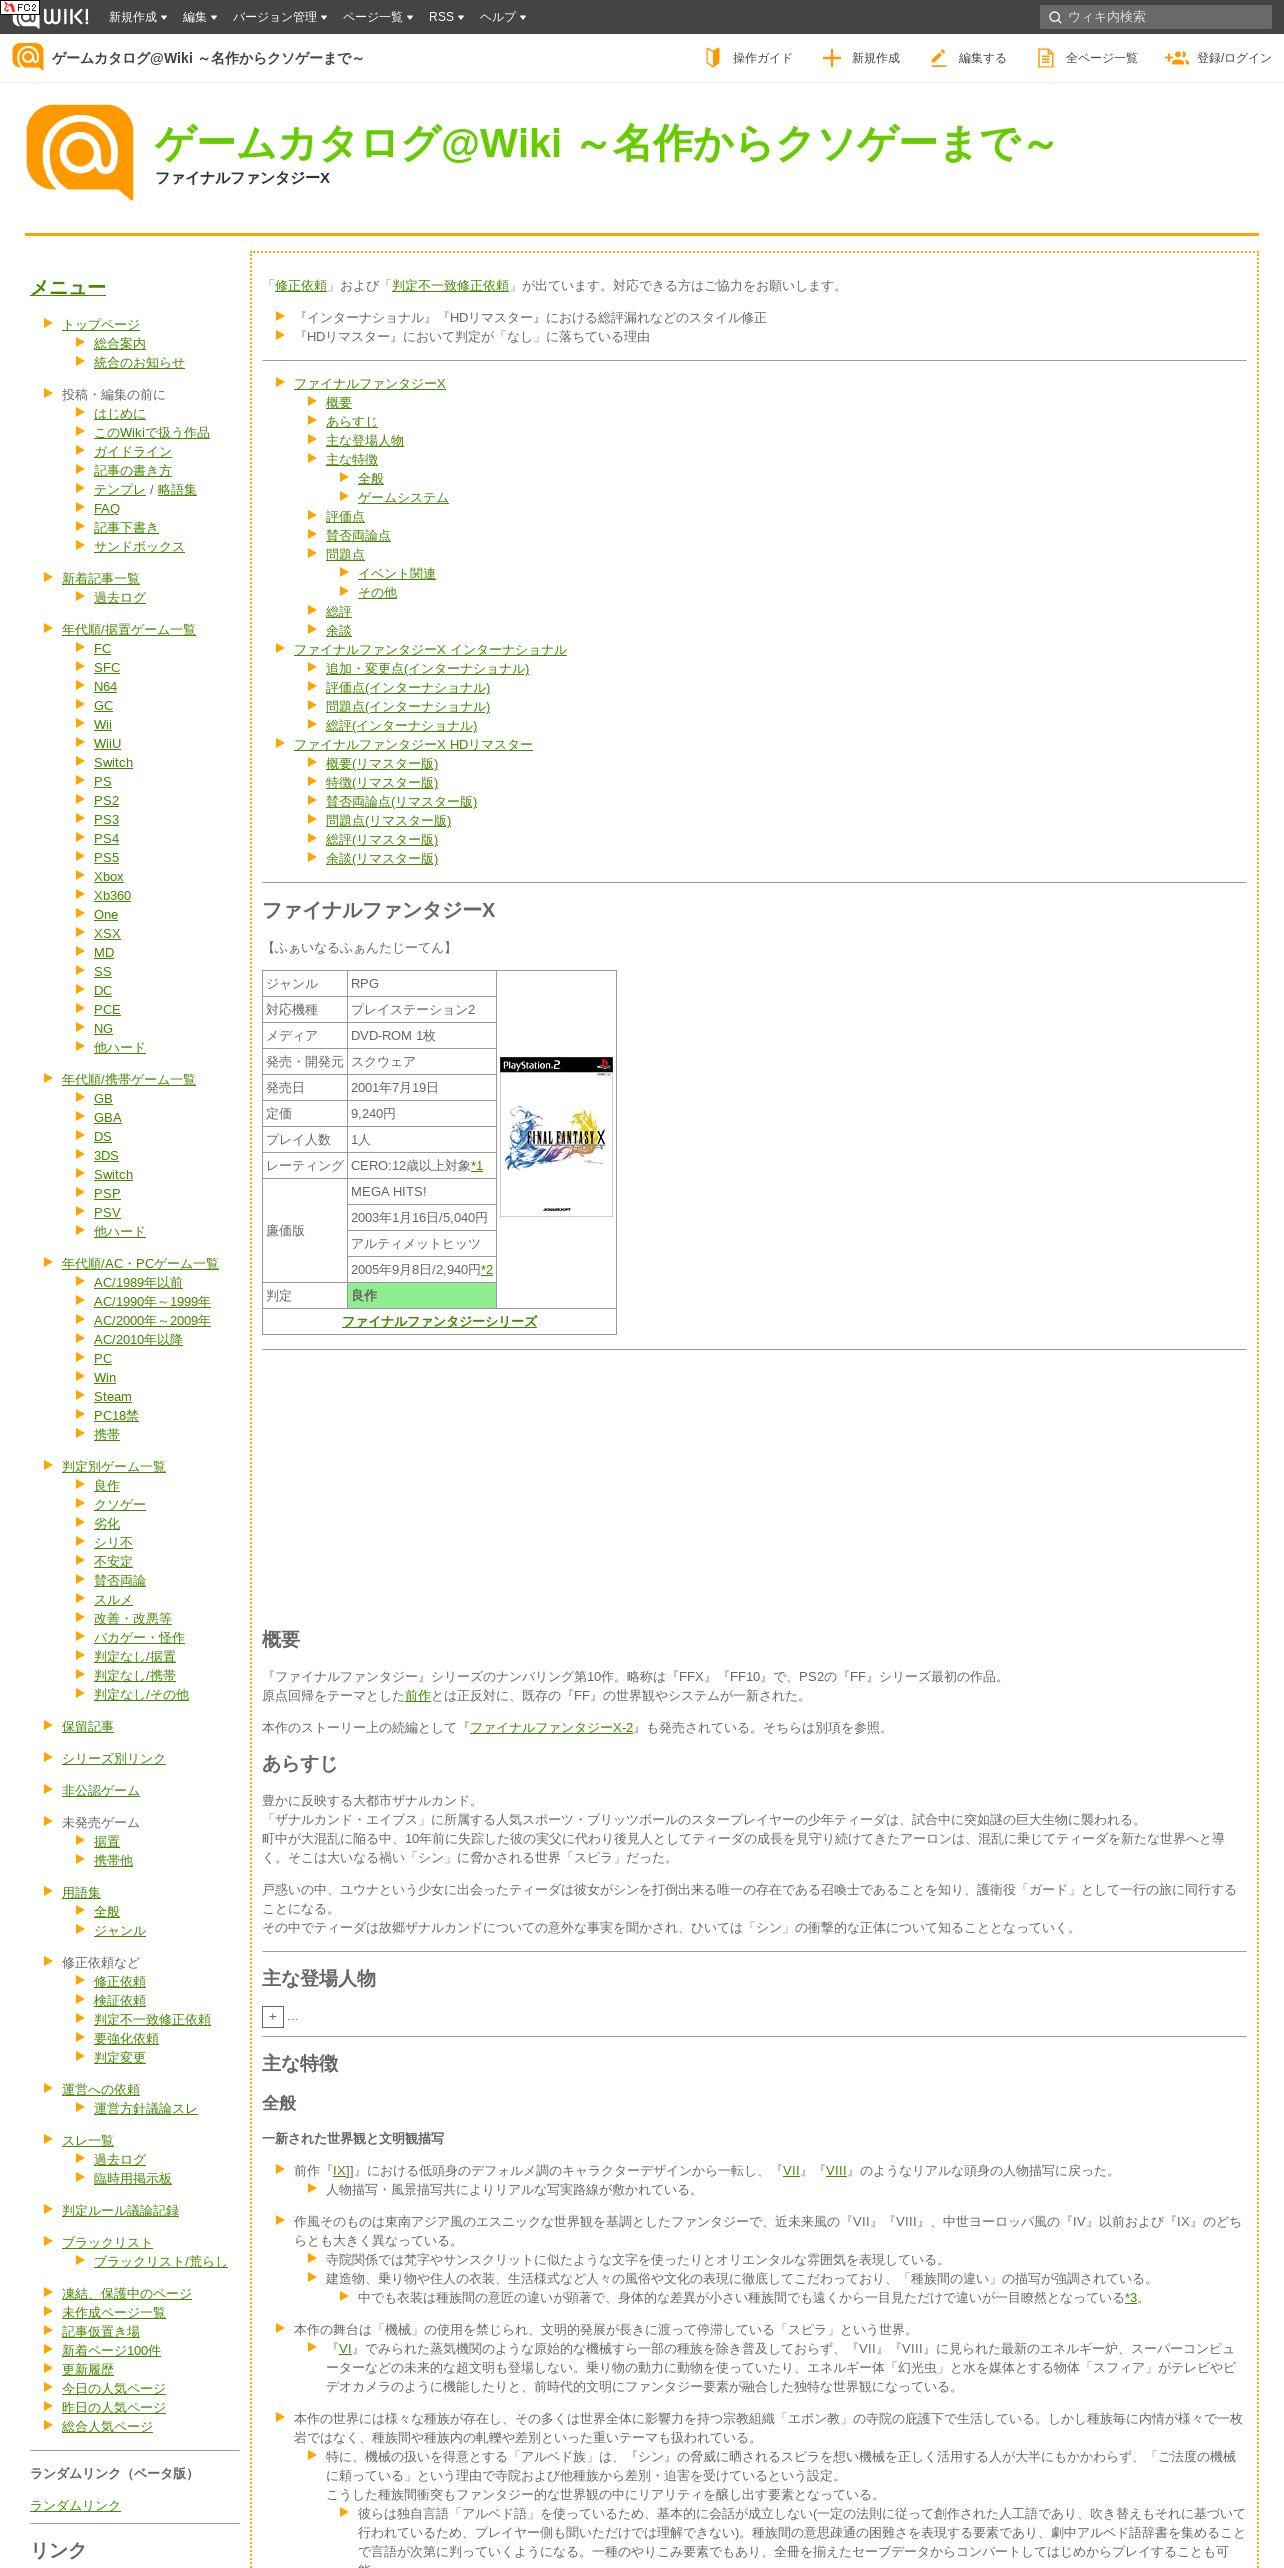
Task: Open 総合案内 sidebar link
Action: tap(120, 344)
